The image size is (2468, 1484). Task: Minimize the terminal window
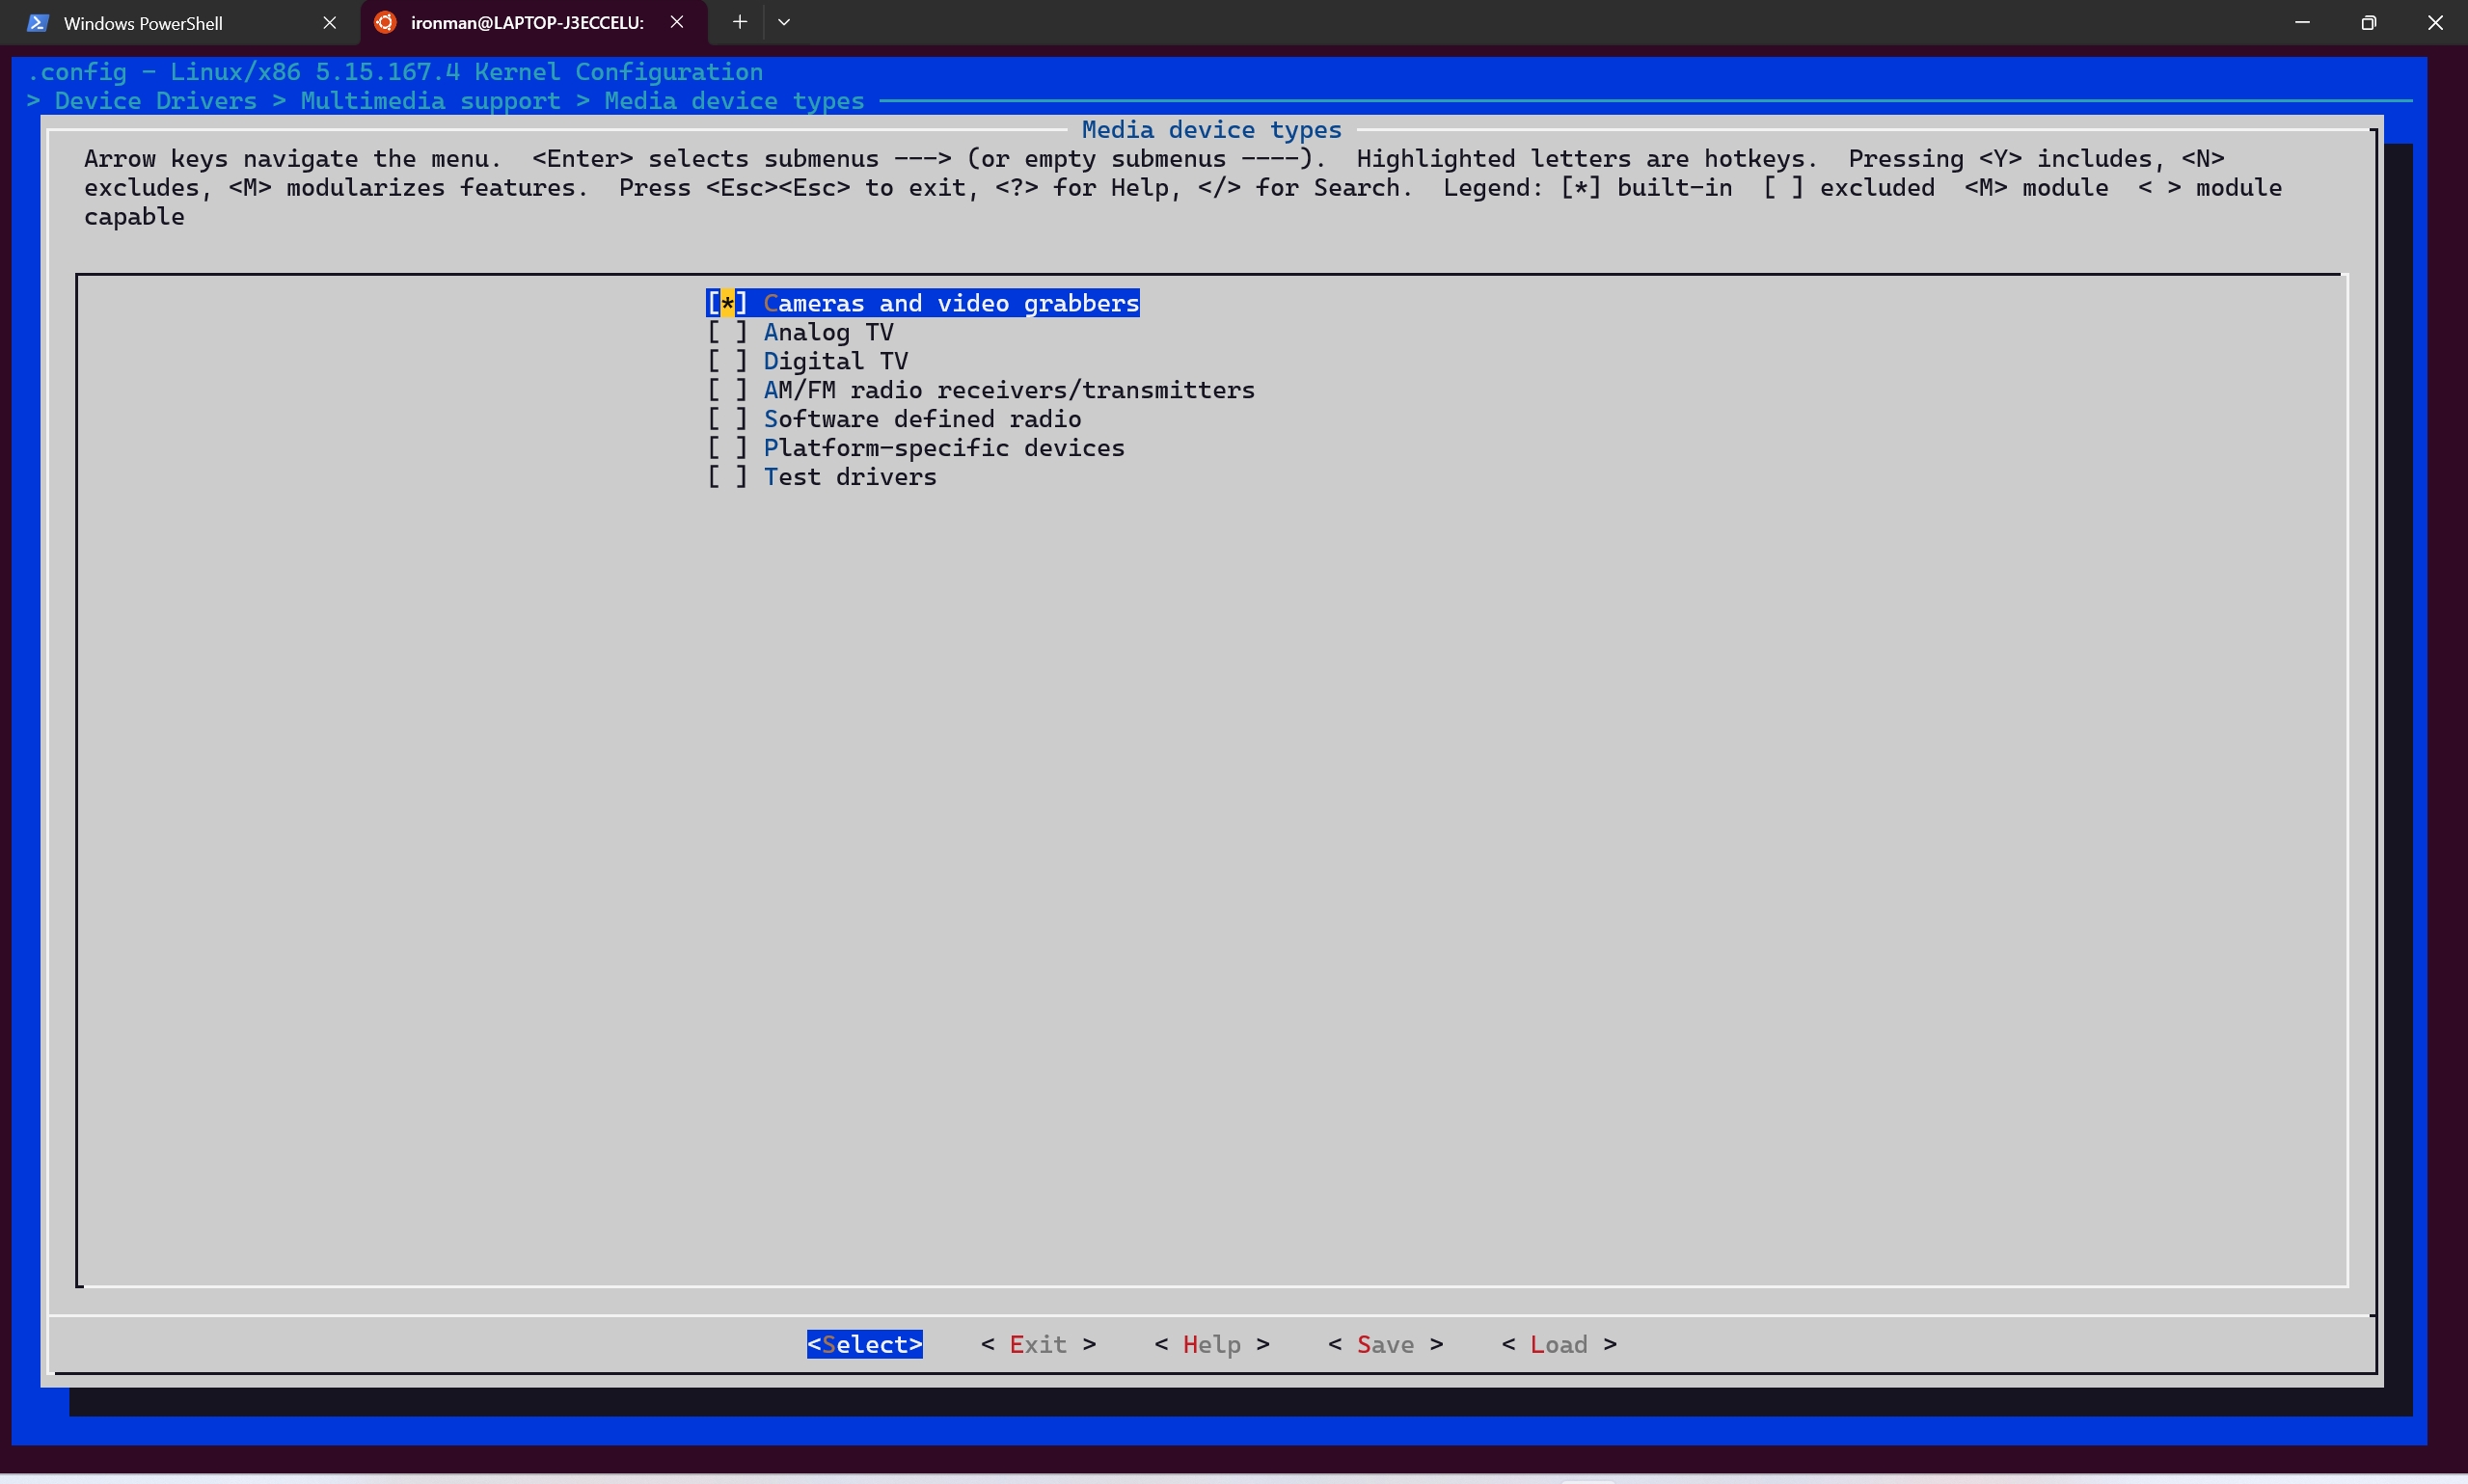[x=2302, y=22]
